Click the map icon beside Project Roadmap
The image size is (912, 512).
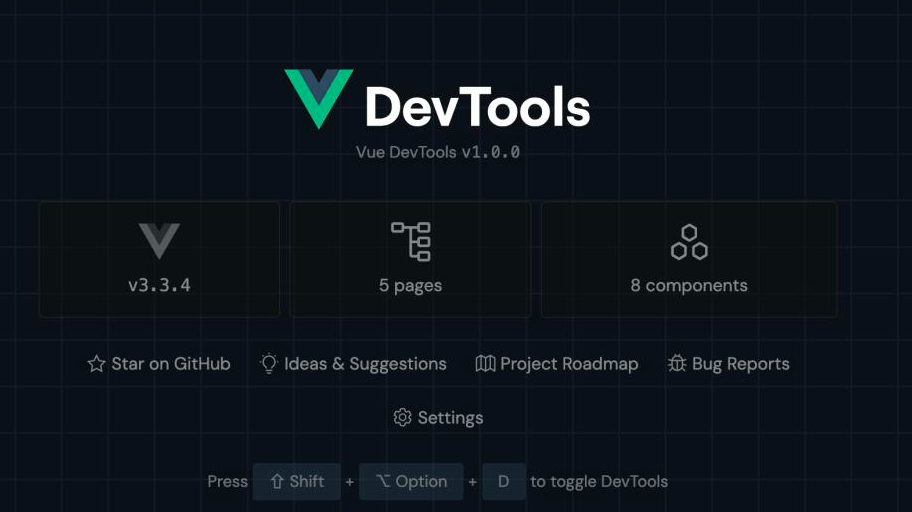pyautogui.click(x=485, y=364)
